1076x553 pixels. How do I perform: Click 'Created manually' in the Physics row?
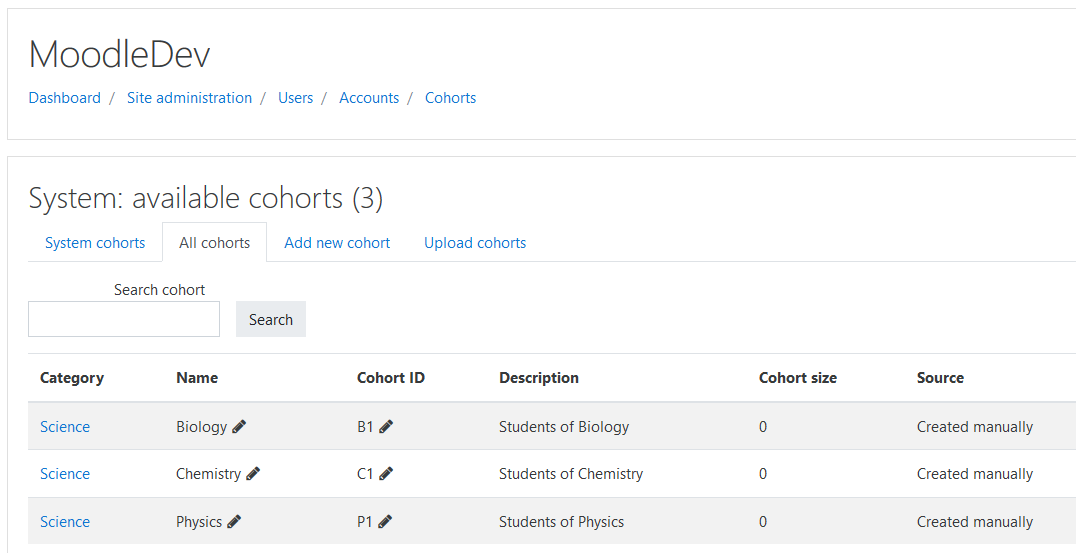pos(974,522)
